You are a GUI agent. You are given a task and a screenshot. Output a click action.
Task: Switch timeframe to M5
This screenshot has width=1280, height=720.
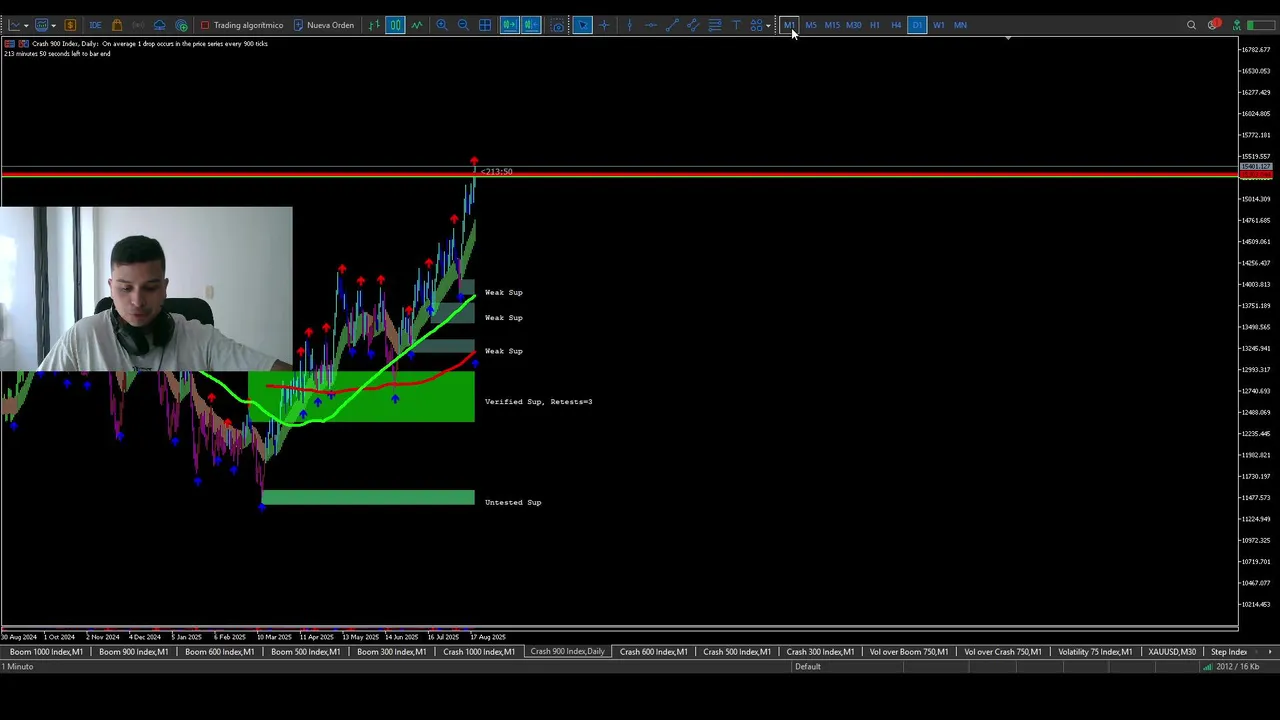click(811, 25)
